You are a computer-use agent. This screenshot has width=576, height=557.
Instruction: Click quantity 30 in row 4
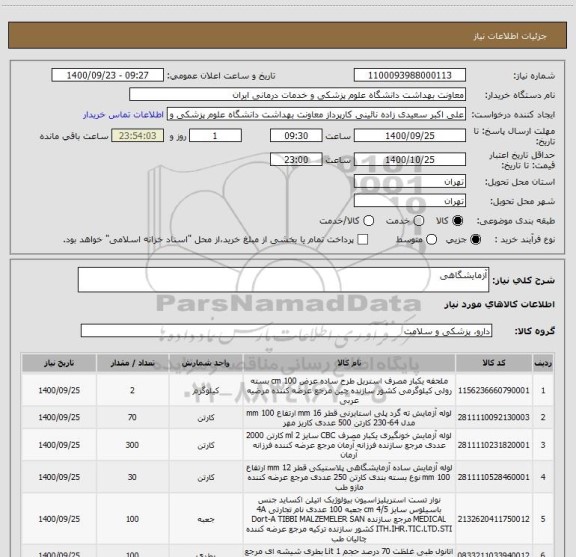[x=132, y=477]
